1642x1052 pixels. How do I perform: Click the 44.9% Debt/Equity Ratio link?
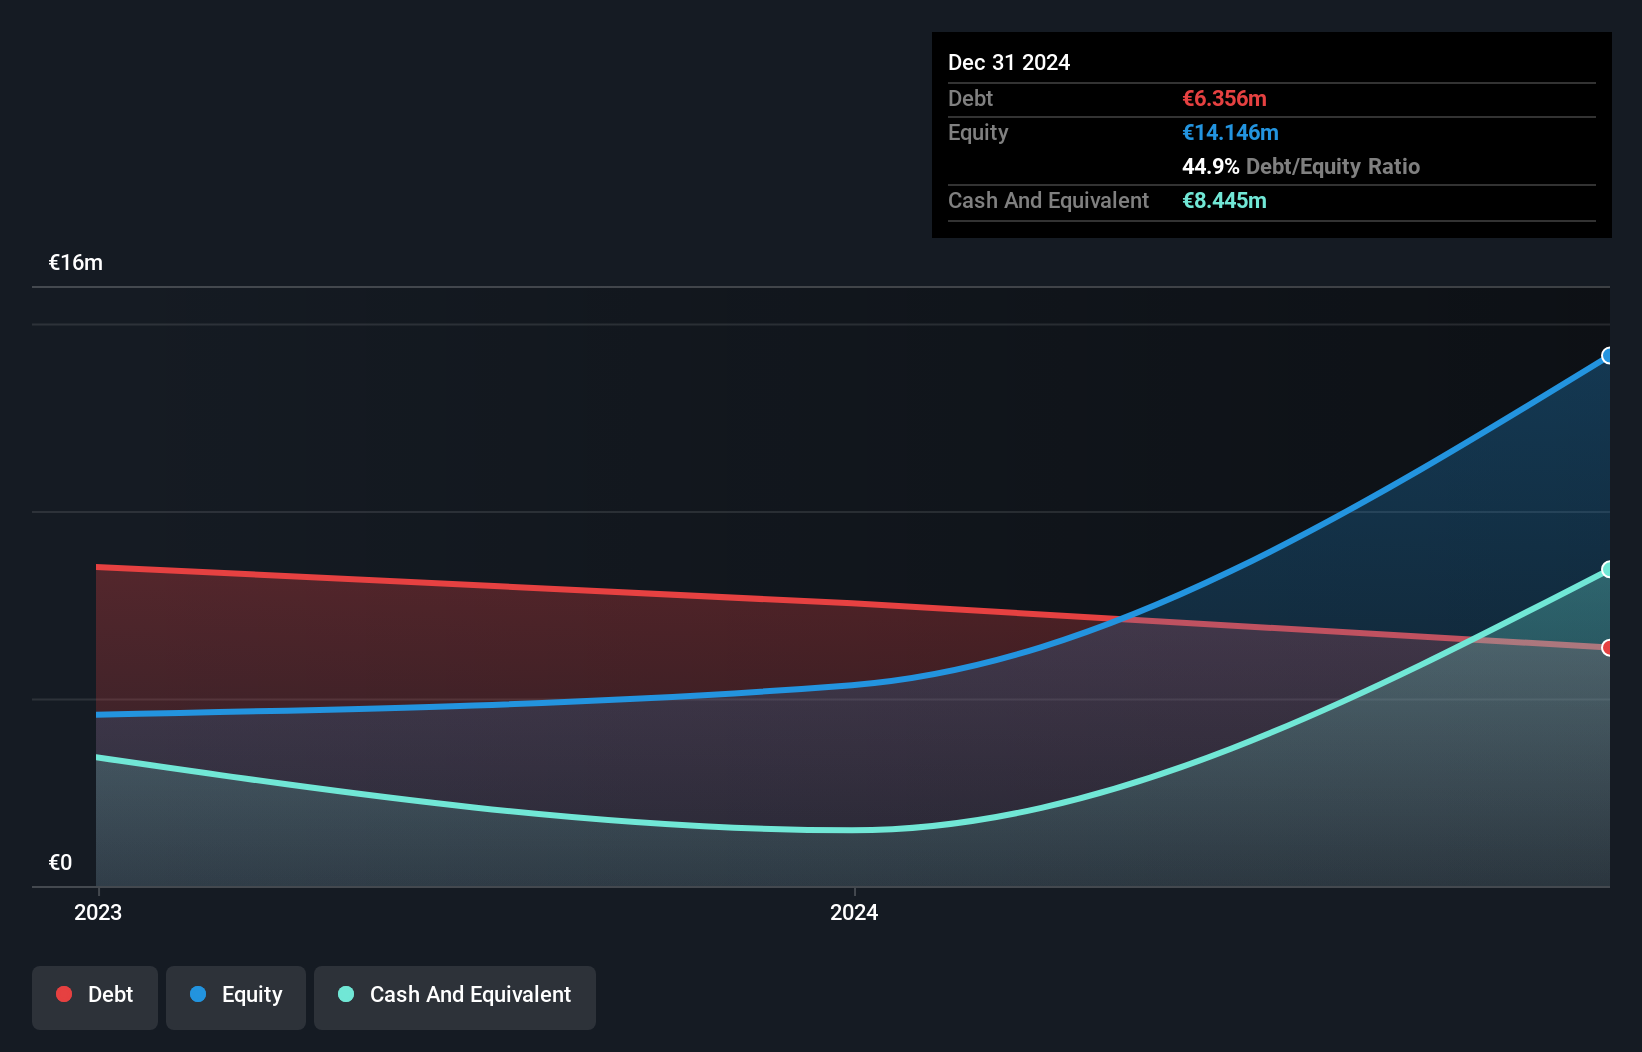1300,166
